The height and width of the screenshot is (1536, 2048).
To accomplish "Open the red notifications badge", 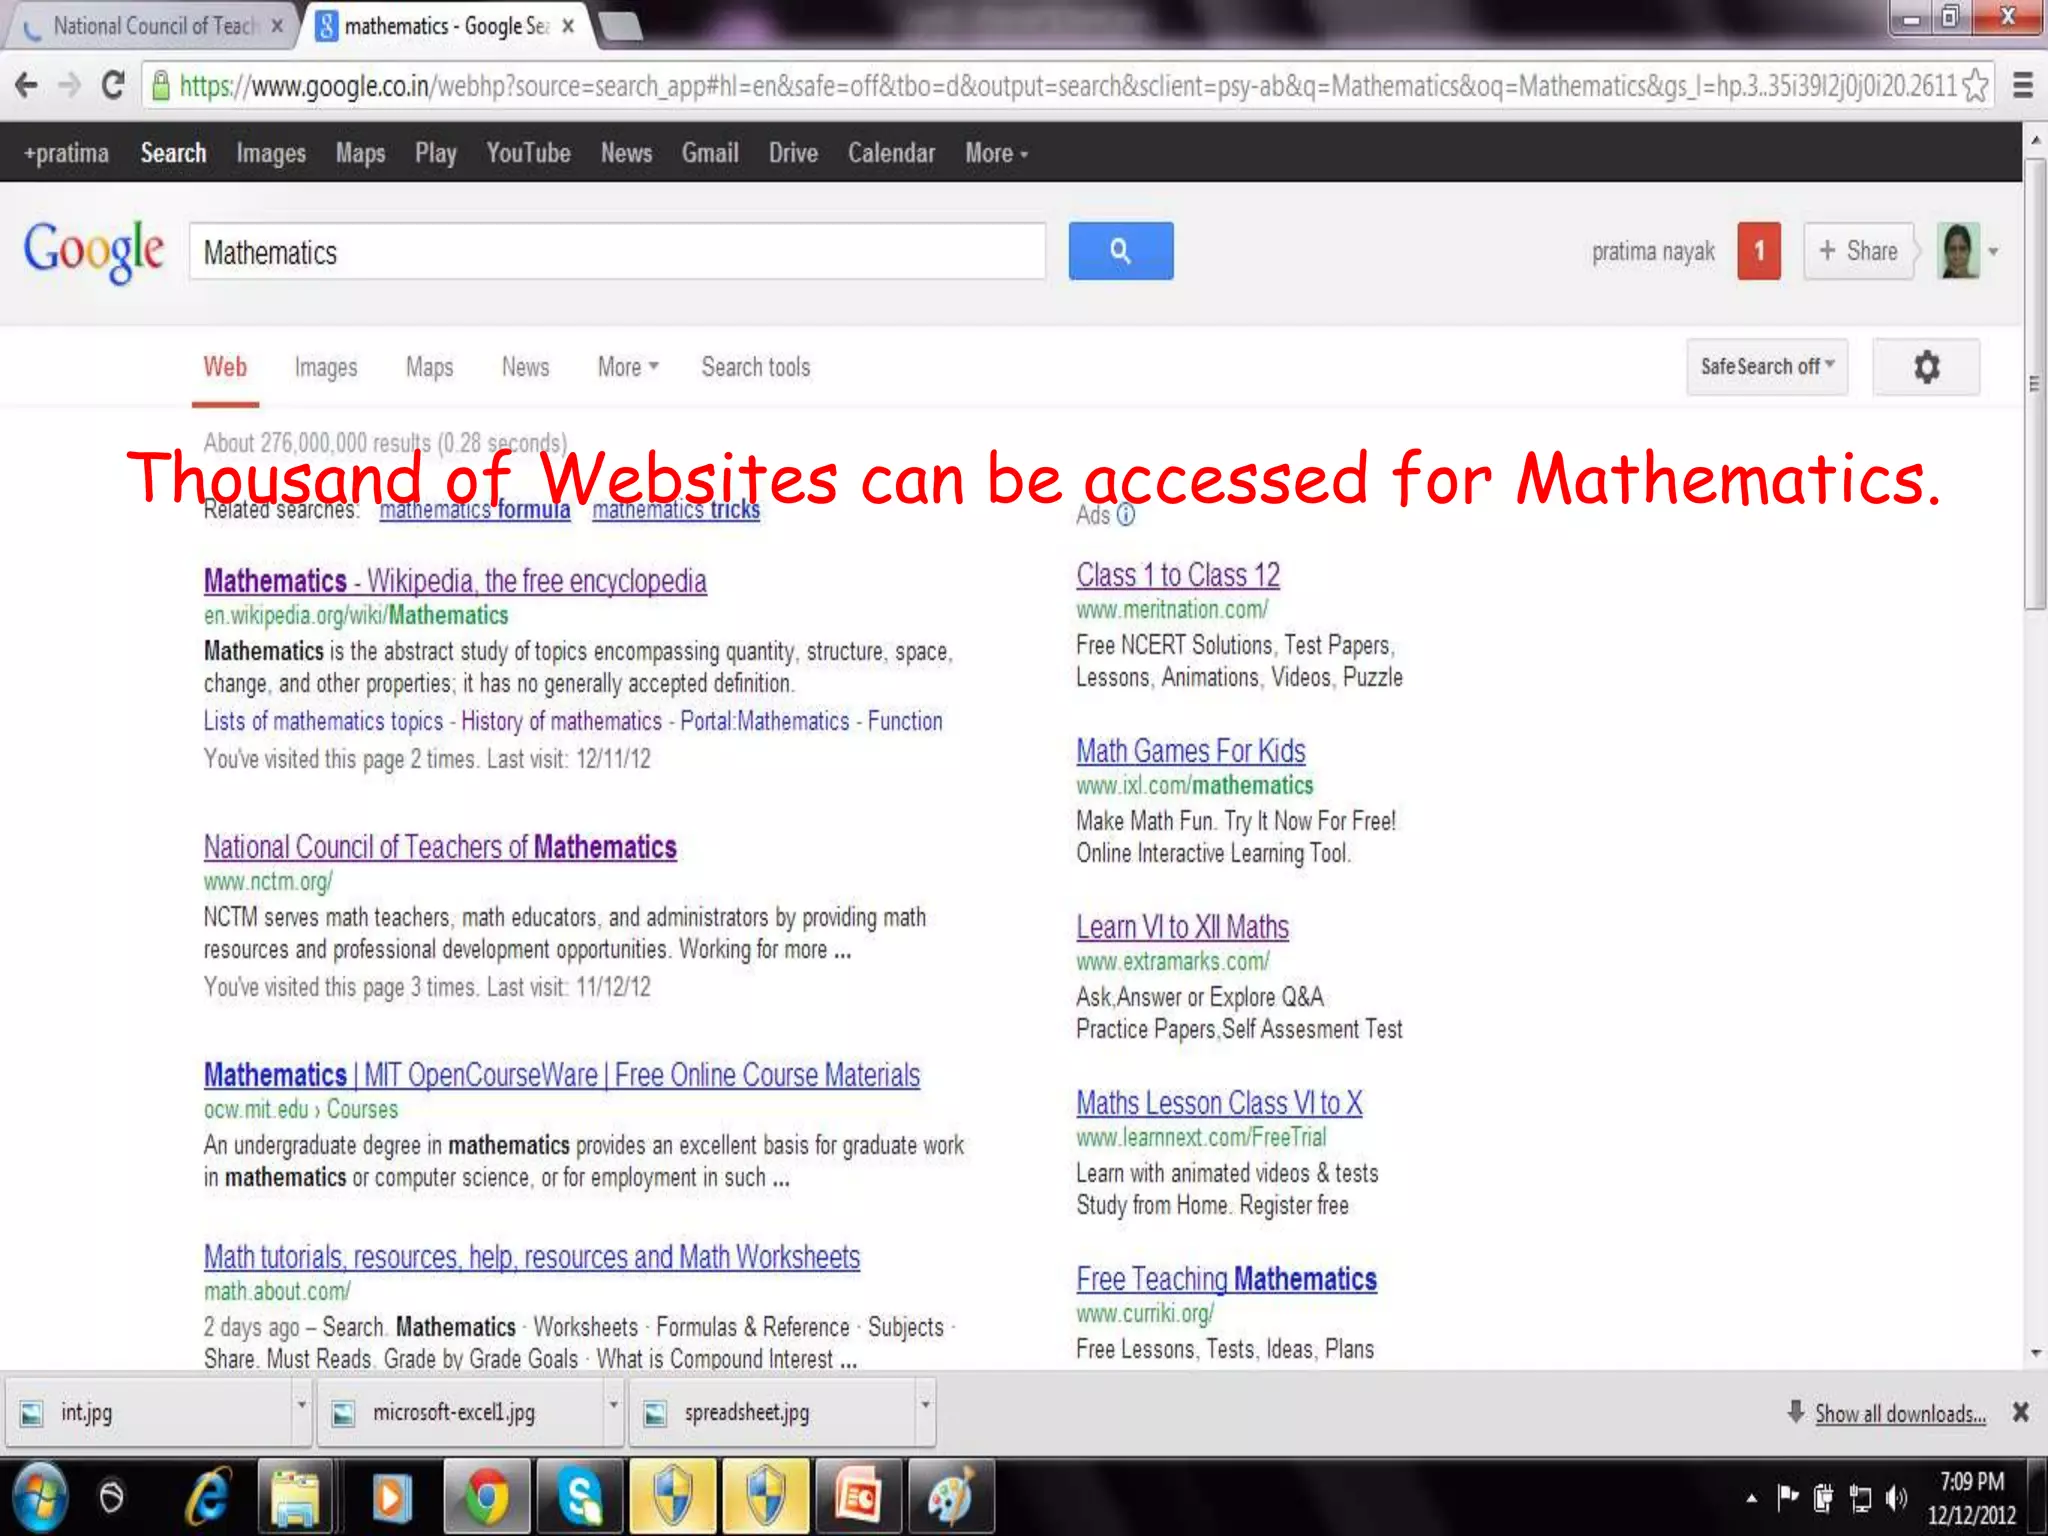I will tap(1759, 251).
